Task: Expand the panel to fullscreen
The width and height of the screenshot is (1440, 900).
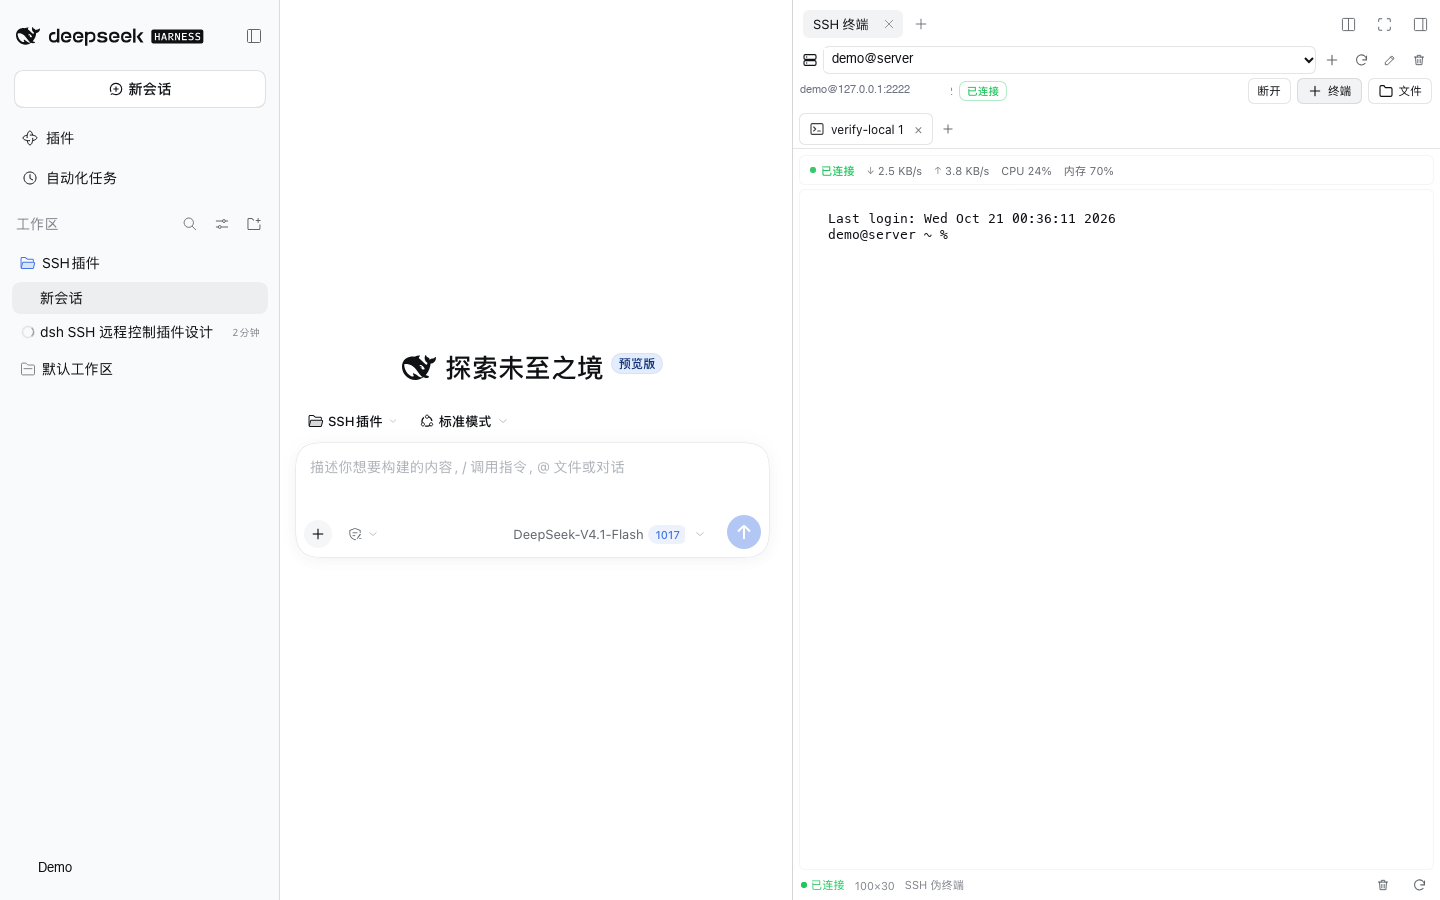Action: pos(1384,24)
